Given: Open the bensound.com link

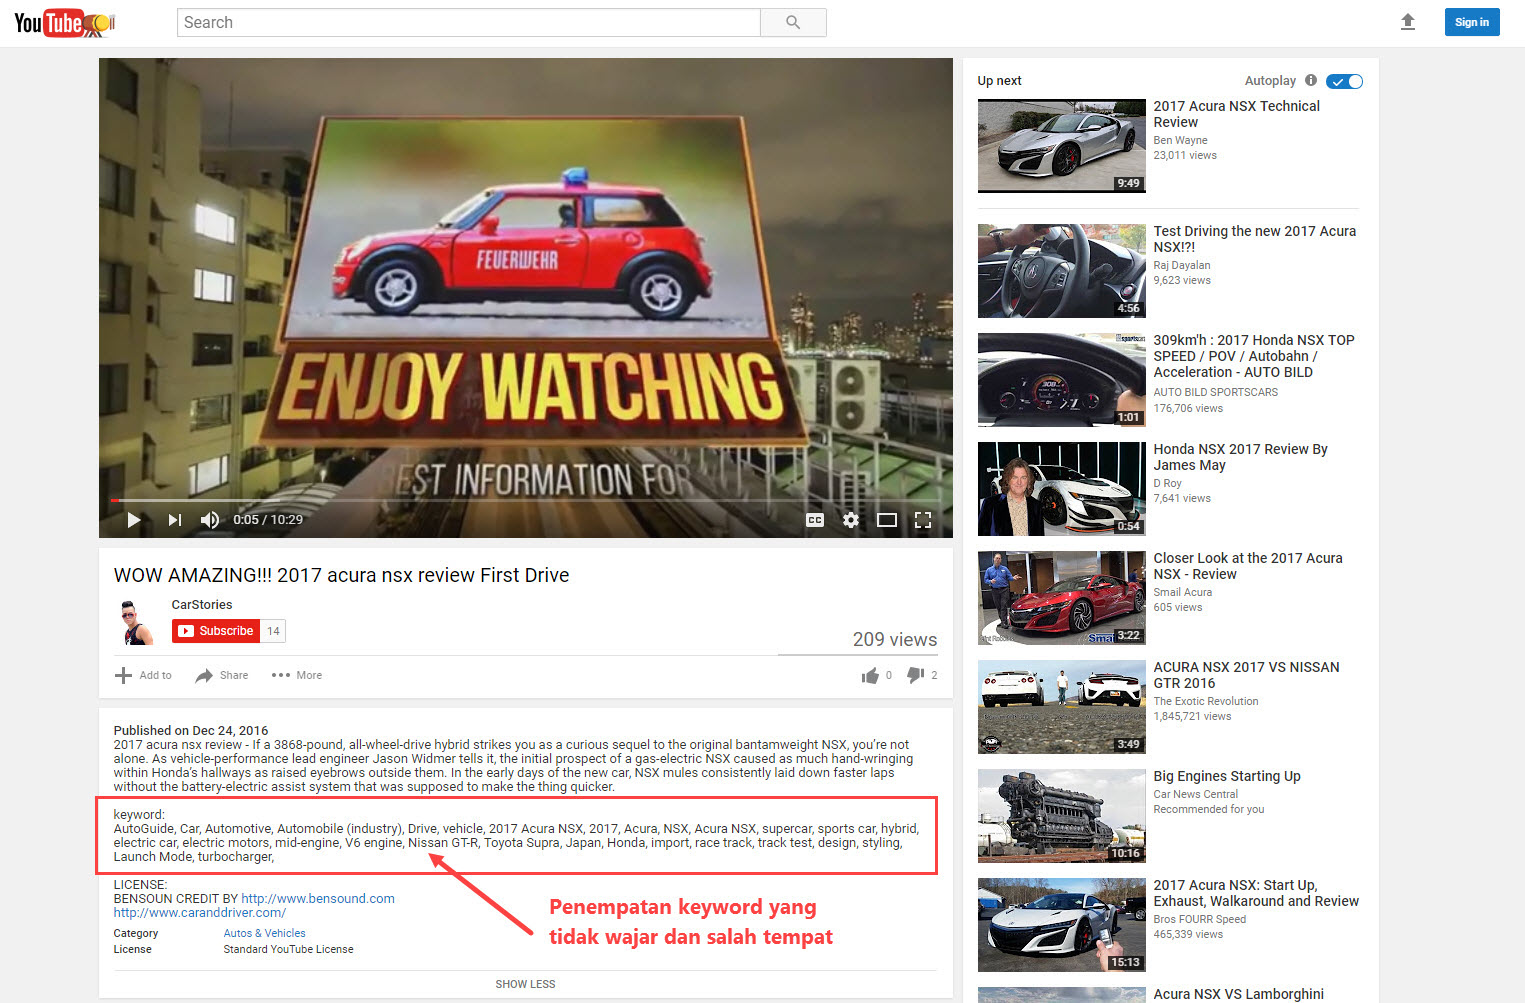Looking at the screenshot, I should pos(318,898).
